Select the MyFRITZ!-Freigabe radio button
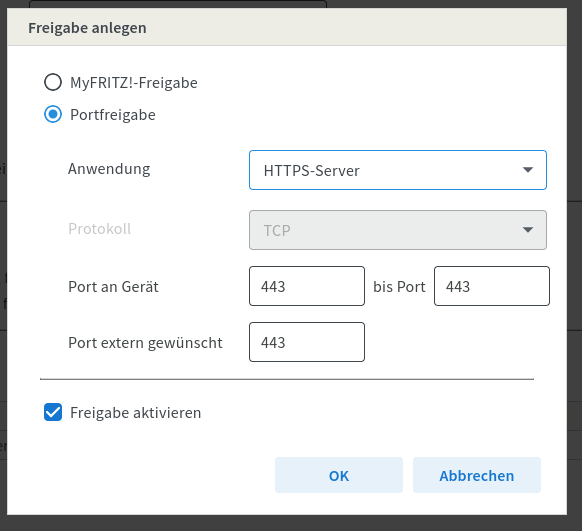Screen dimensions: 582x531 [53, 82]
